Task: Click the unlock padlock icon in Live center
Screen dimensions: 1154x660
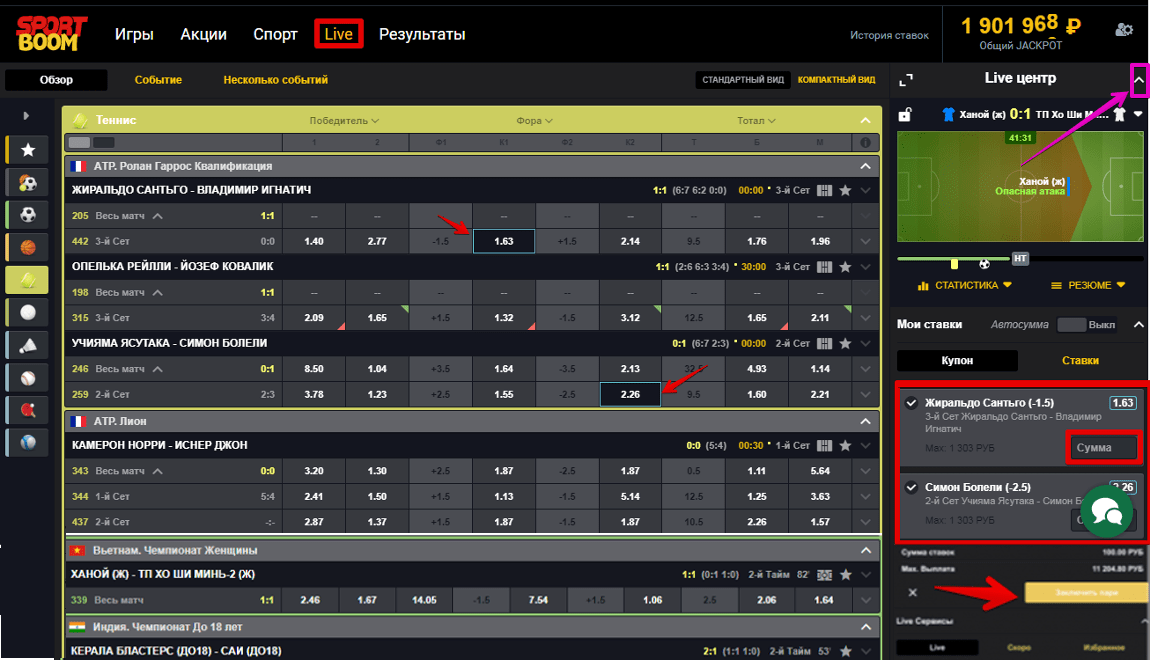Action: click(x=905, y=114)
